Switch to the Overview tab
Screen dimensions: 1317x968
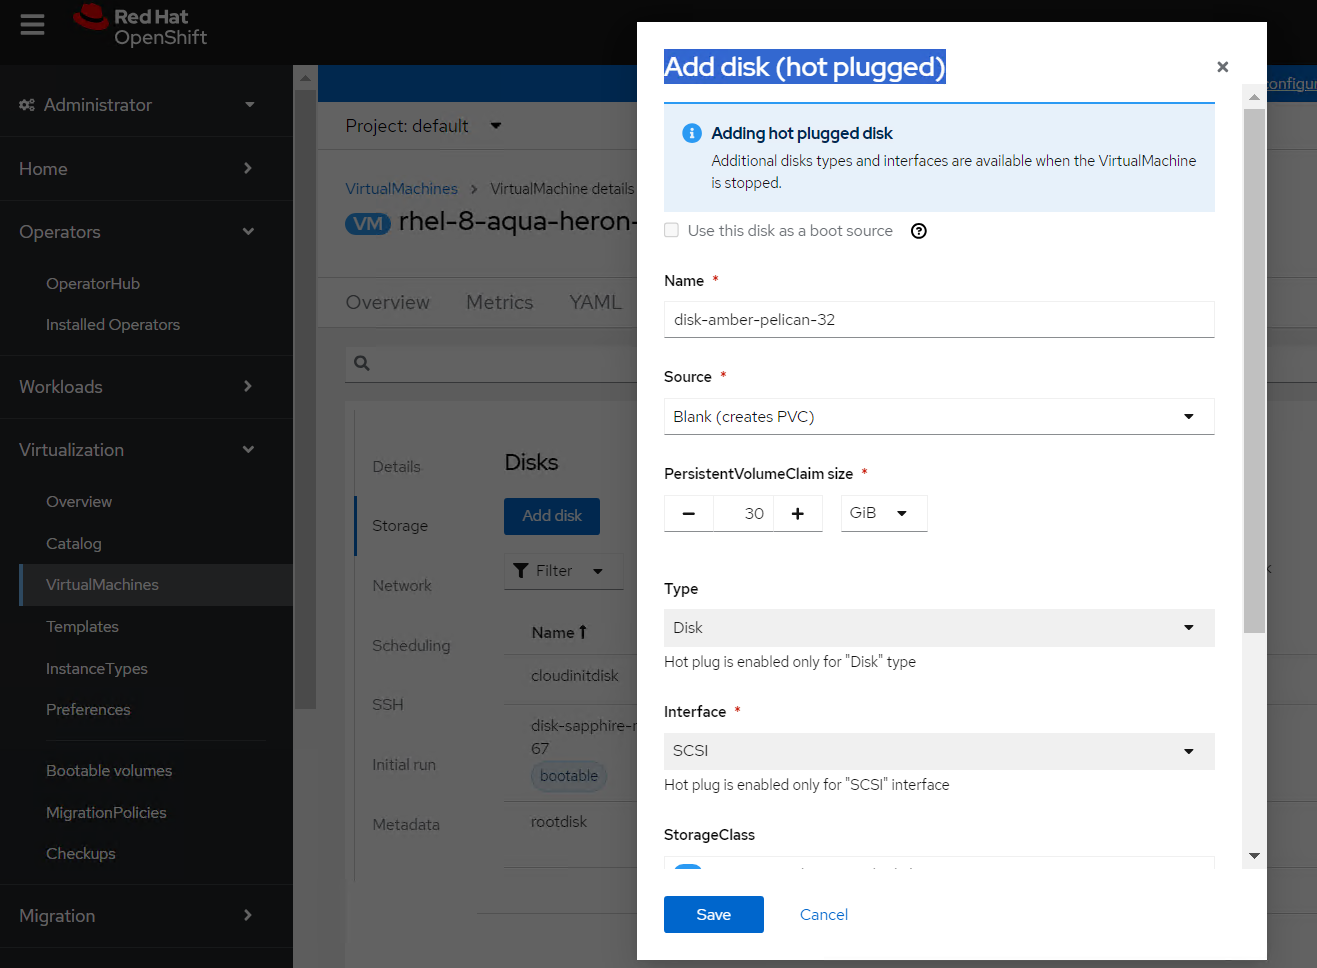click(387, 302)
